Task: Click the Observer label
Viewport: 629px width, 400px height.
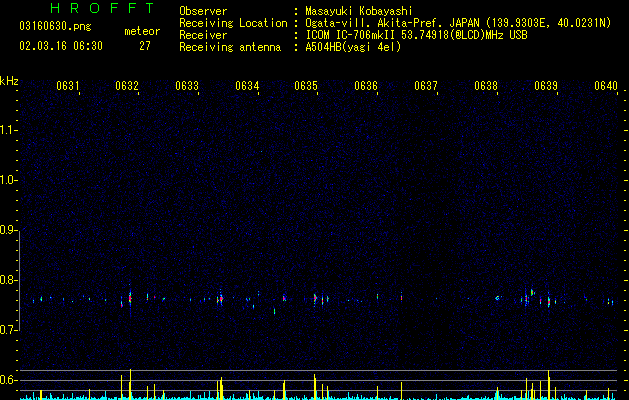Action: 203,11
